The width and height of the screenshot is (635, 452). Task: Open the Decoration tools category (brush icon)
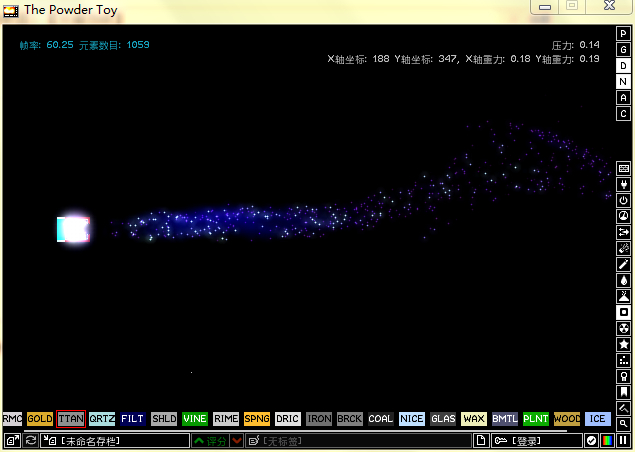(x=624, y=408)
